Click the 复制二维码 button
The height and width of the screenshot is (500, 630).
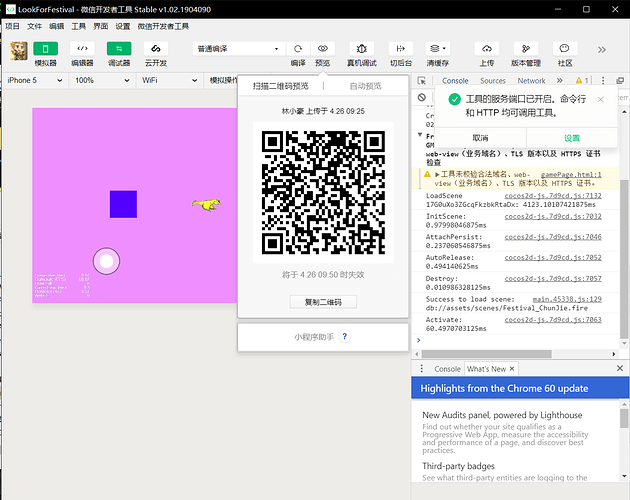[323, 302]
